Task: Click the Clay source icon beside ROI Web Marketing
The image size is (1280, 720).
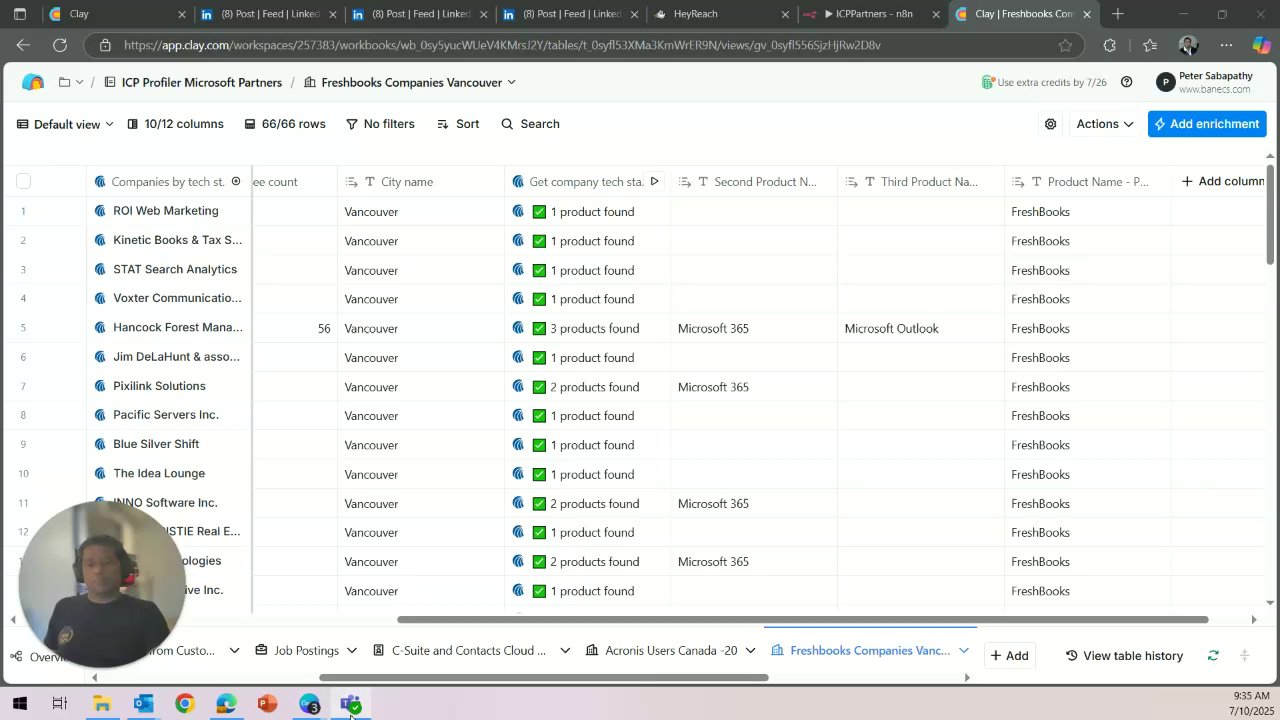Action: tap(100, 211)
